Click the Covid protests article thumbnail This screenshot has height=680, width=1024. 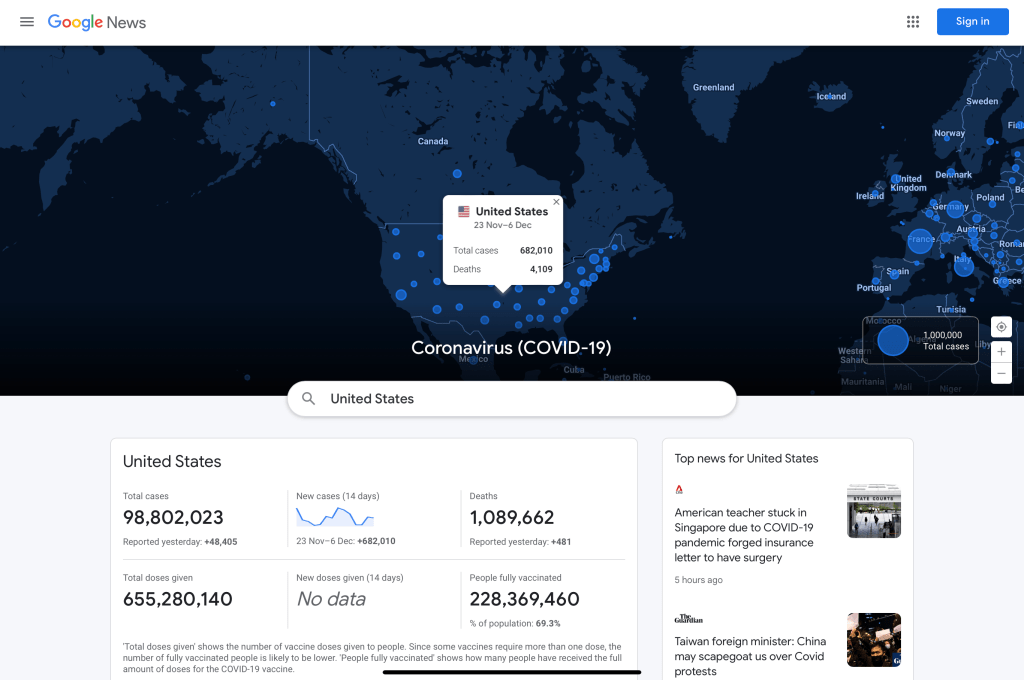click(x=873, y=640)
